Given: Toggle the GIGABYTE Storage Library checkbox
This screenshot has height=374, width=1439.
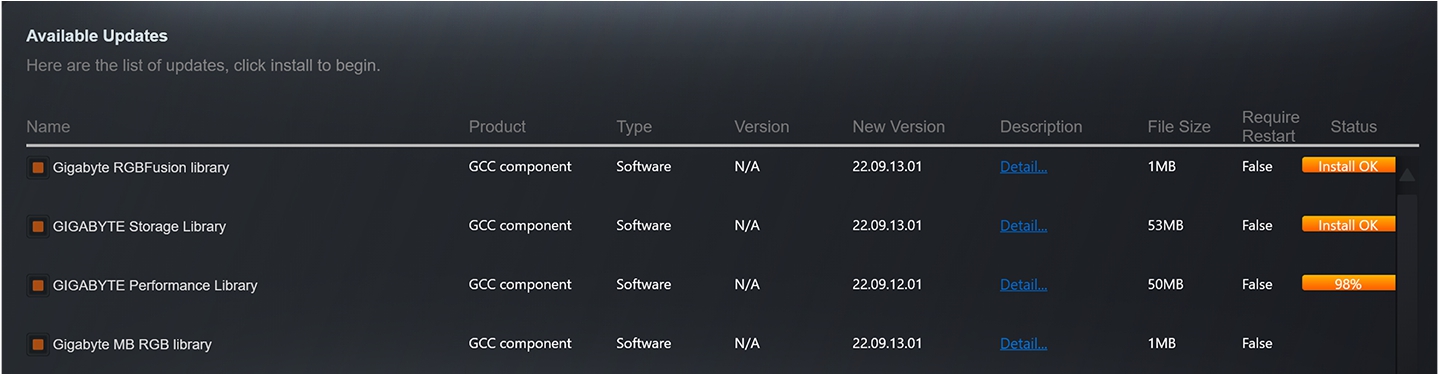Looking at the screenshot, I should 38,227.
